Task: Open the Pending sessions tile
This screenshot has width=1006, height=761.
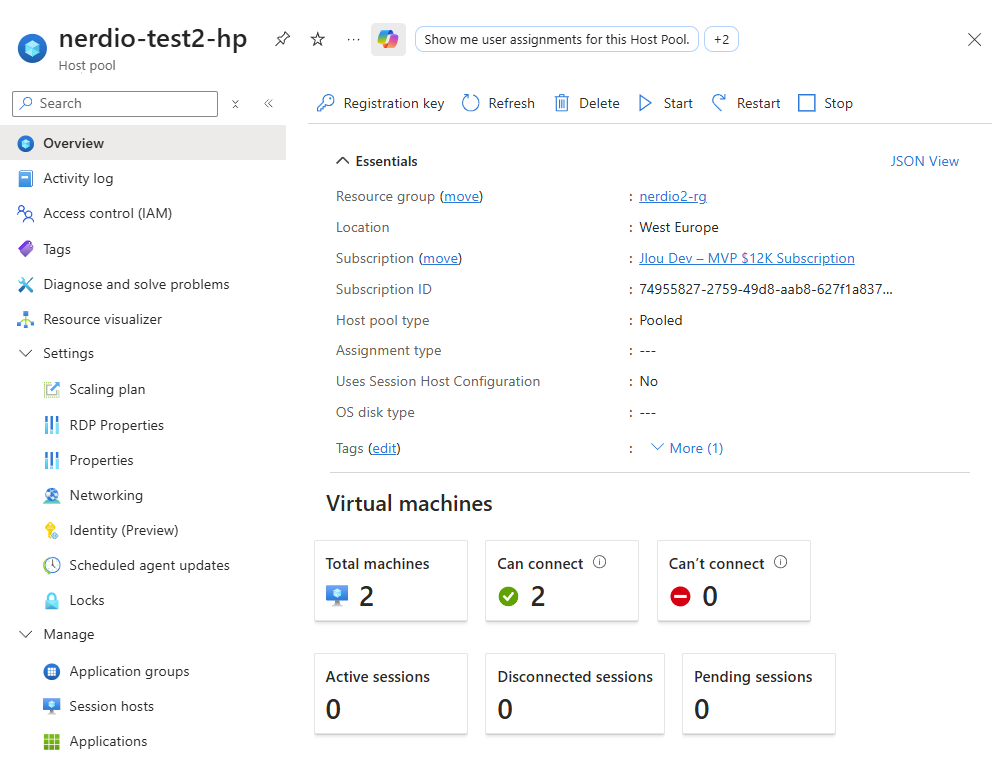Action: coord(759,694)
